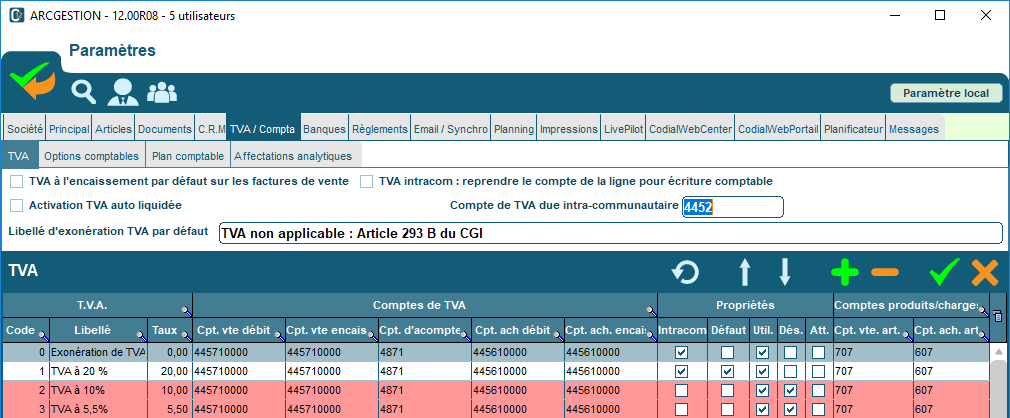Toggle Activation TVA auto liquidée
Viewport: 1010px width, 418px height.
click(x=17, y=205)
